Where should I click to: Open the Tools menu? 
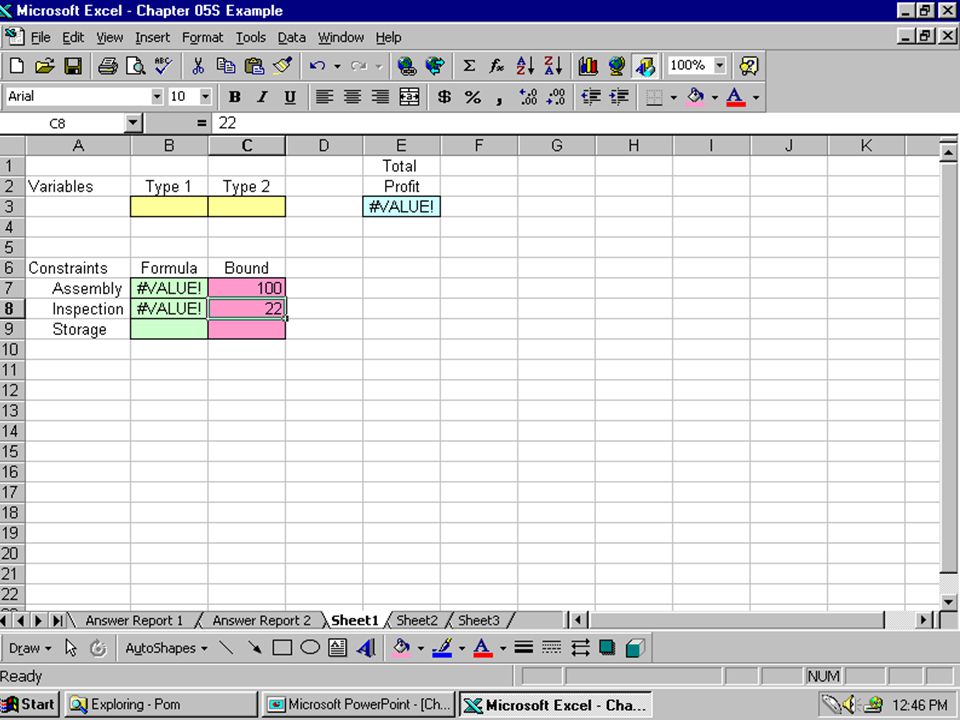coord(250,37)
